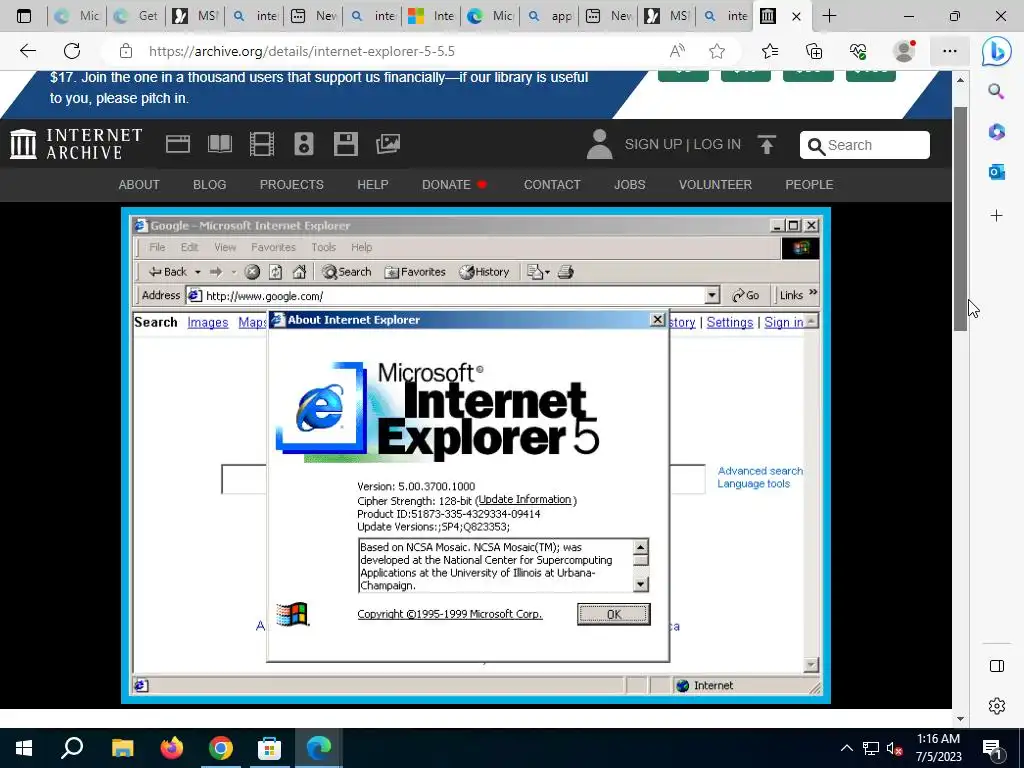Expand the IE5 Links toolbar chevron
1024x768 pixels.
tap(813, 293)
